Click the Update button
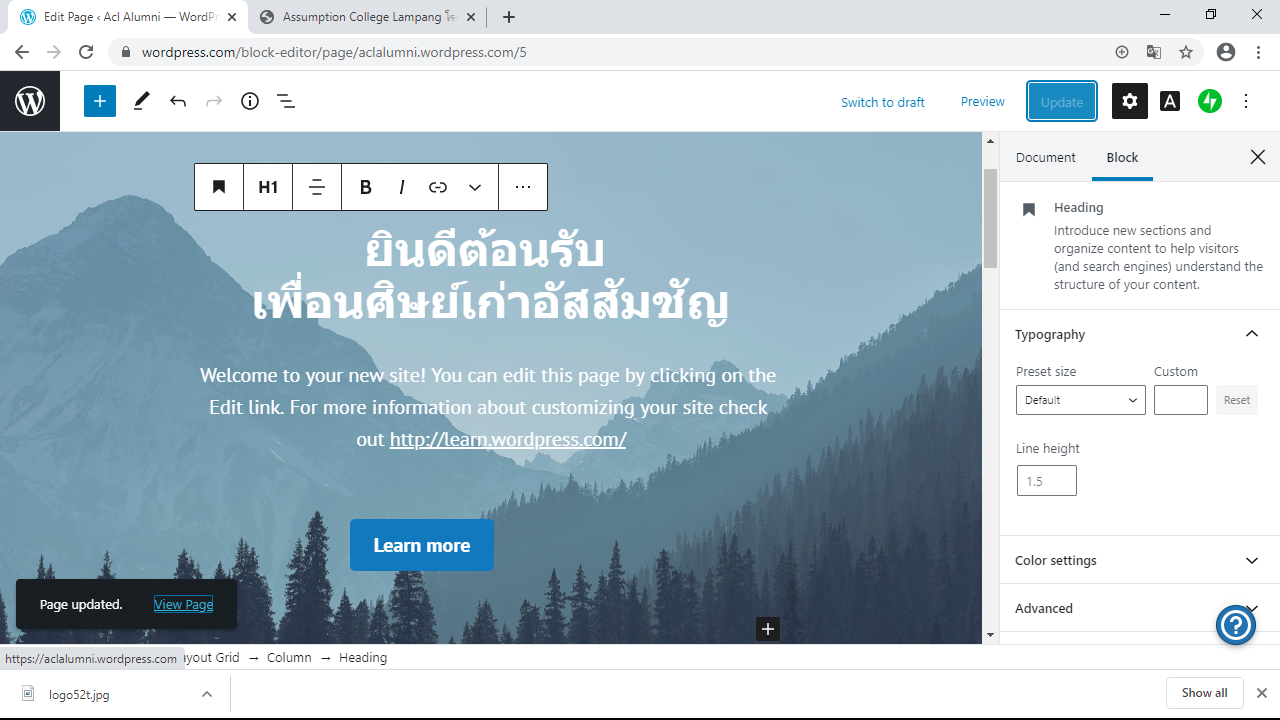 click(x=1062, y=101)
